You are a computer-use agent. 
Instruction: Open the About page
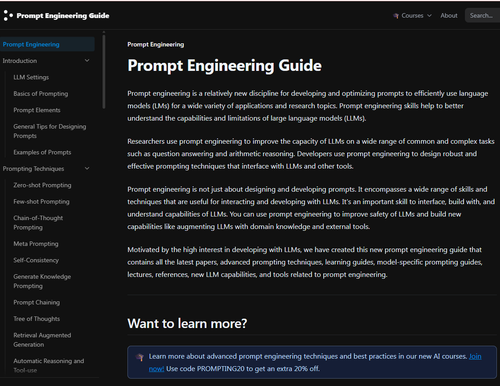click(449, 16)
